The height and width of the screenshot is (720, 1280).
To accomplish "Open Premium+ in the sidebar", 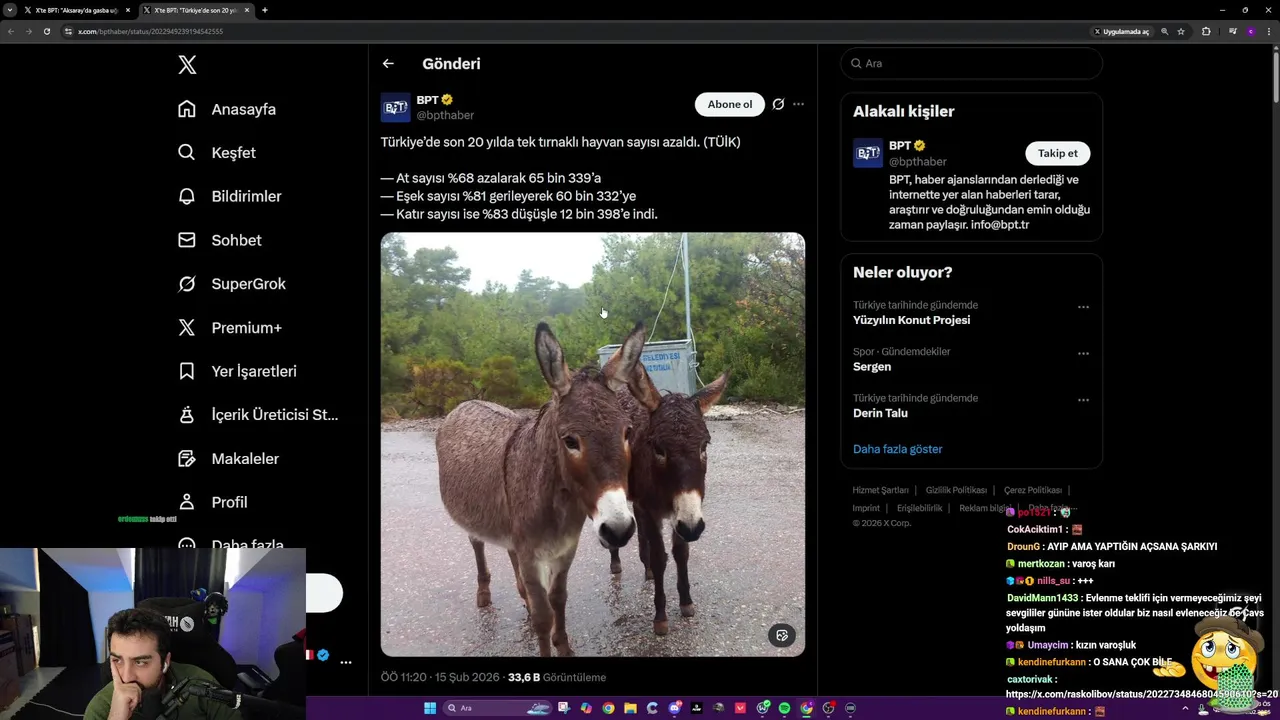I will (230, 327).
